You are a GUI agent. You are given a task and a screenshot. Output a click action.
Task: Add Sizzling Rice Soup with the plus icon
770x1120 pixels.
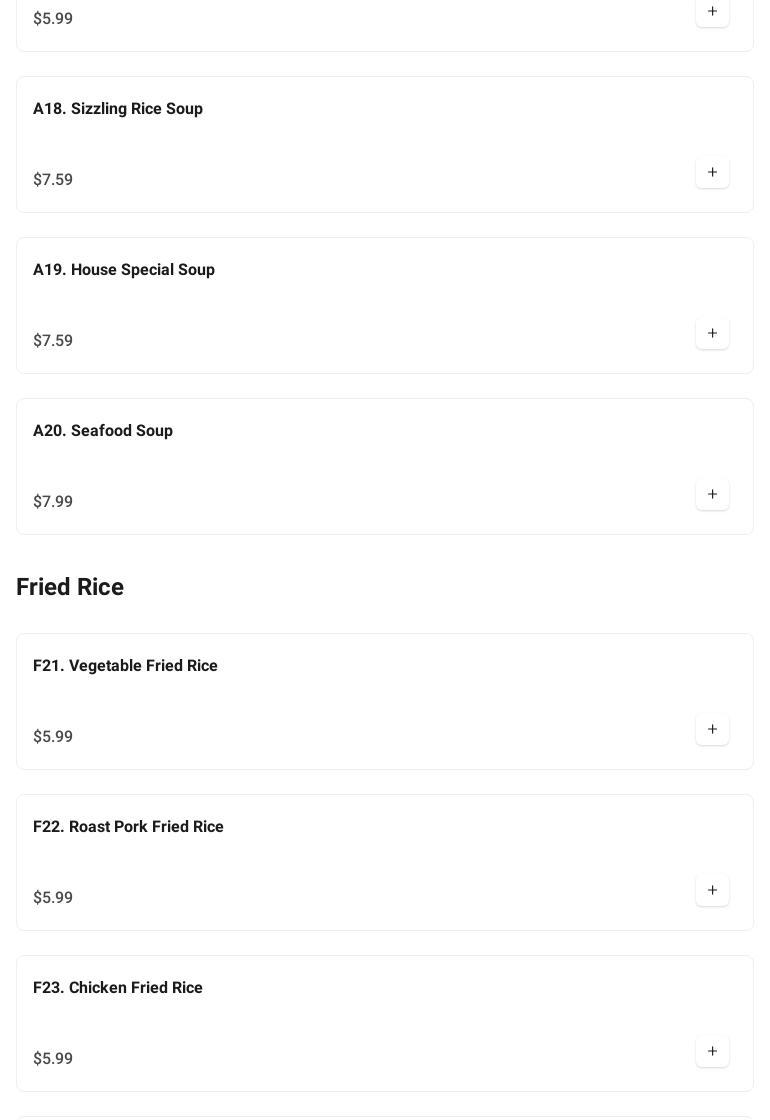pos(712,173)
